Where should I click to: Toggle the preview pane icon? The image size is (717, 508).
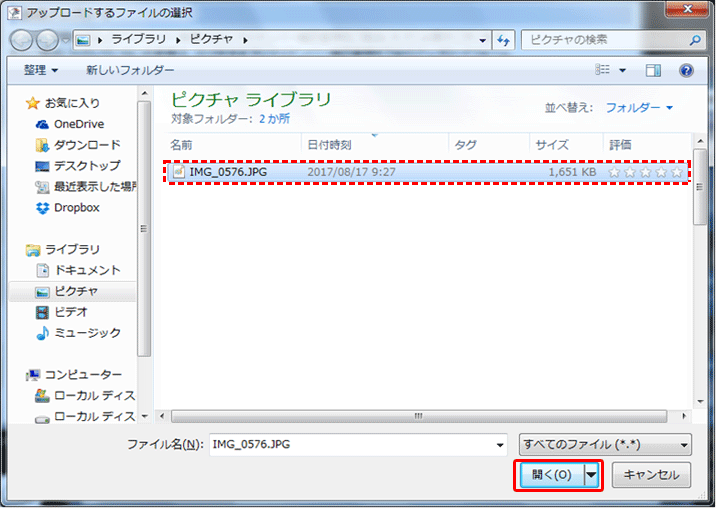click(x=653, y=70)
